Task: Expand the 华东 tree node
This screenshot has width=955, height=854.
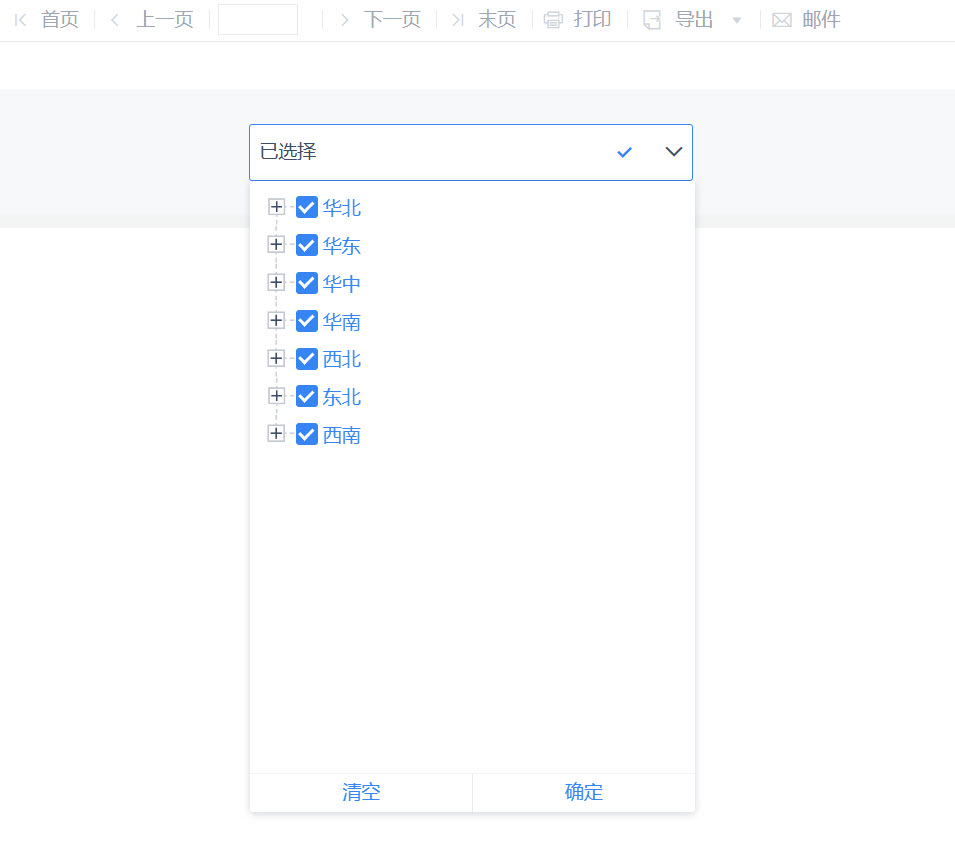Action: click(277, 245)
